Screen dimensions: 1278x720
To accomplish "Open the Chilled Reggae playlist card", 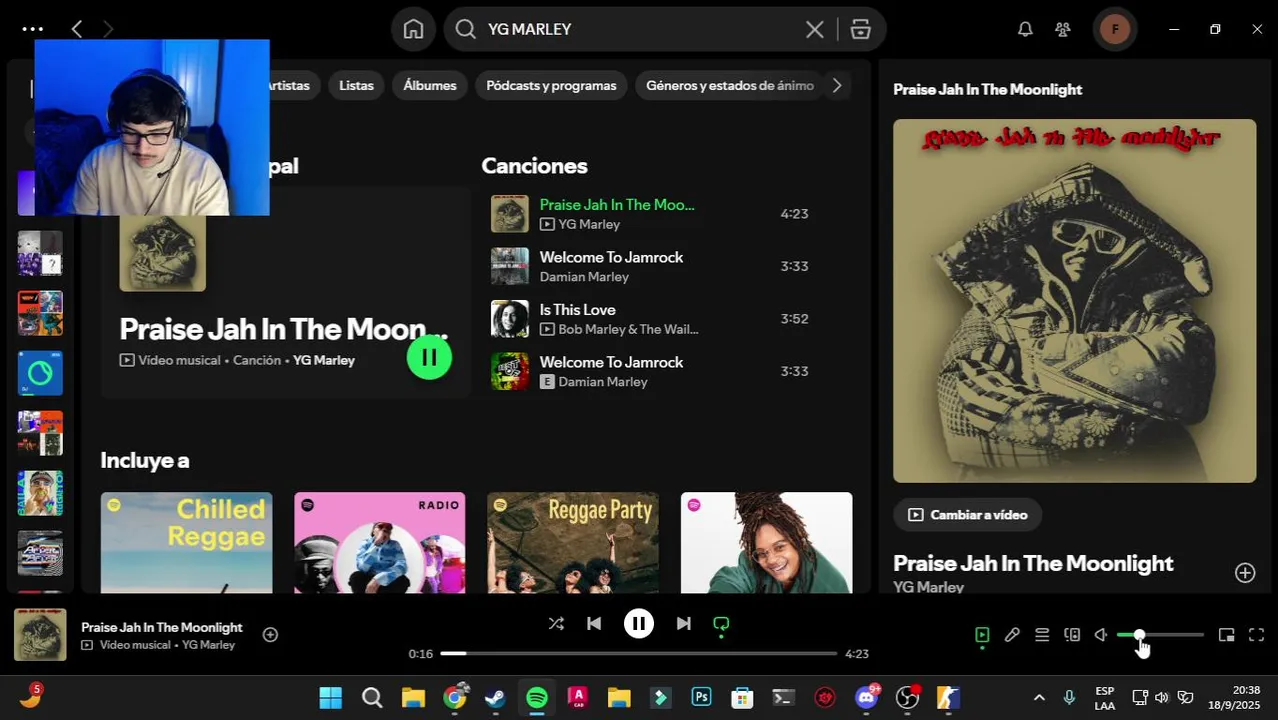I will [186, 542].
